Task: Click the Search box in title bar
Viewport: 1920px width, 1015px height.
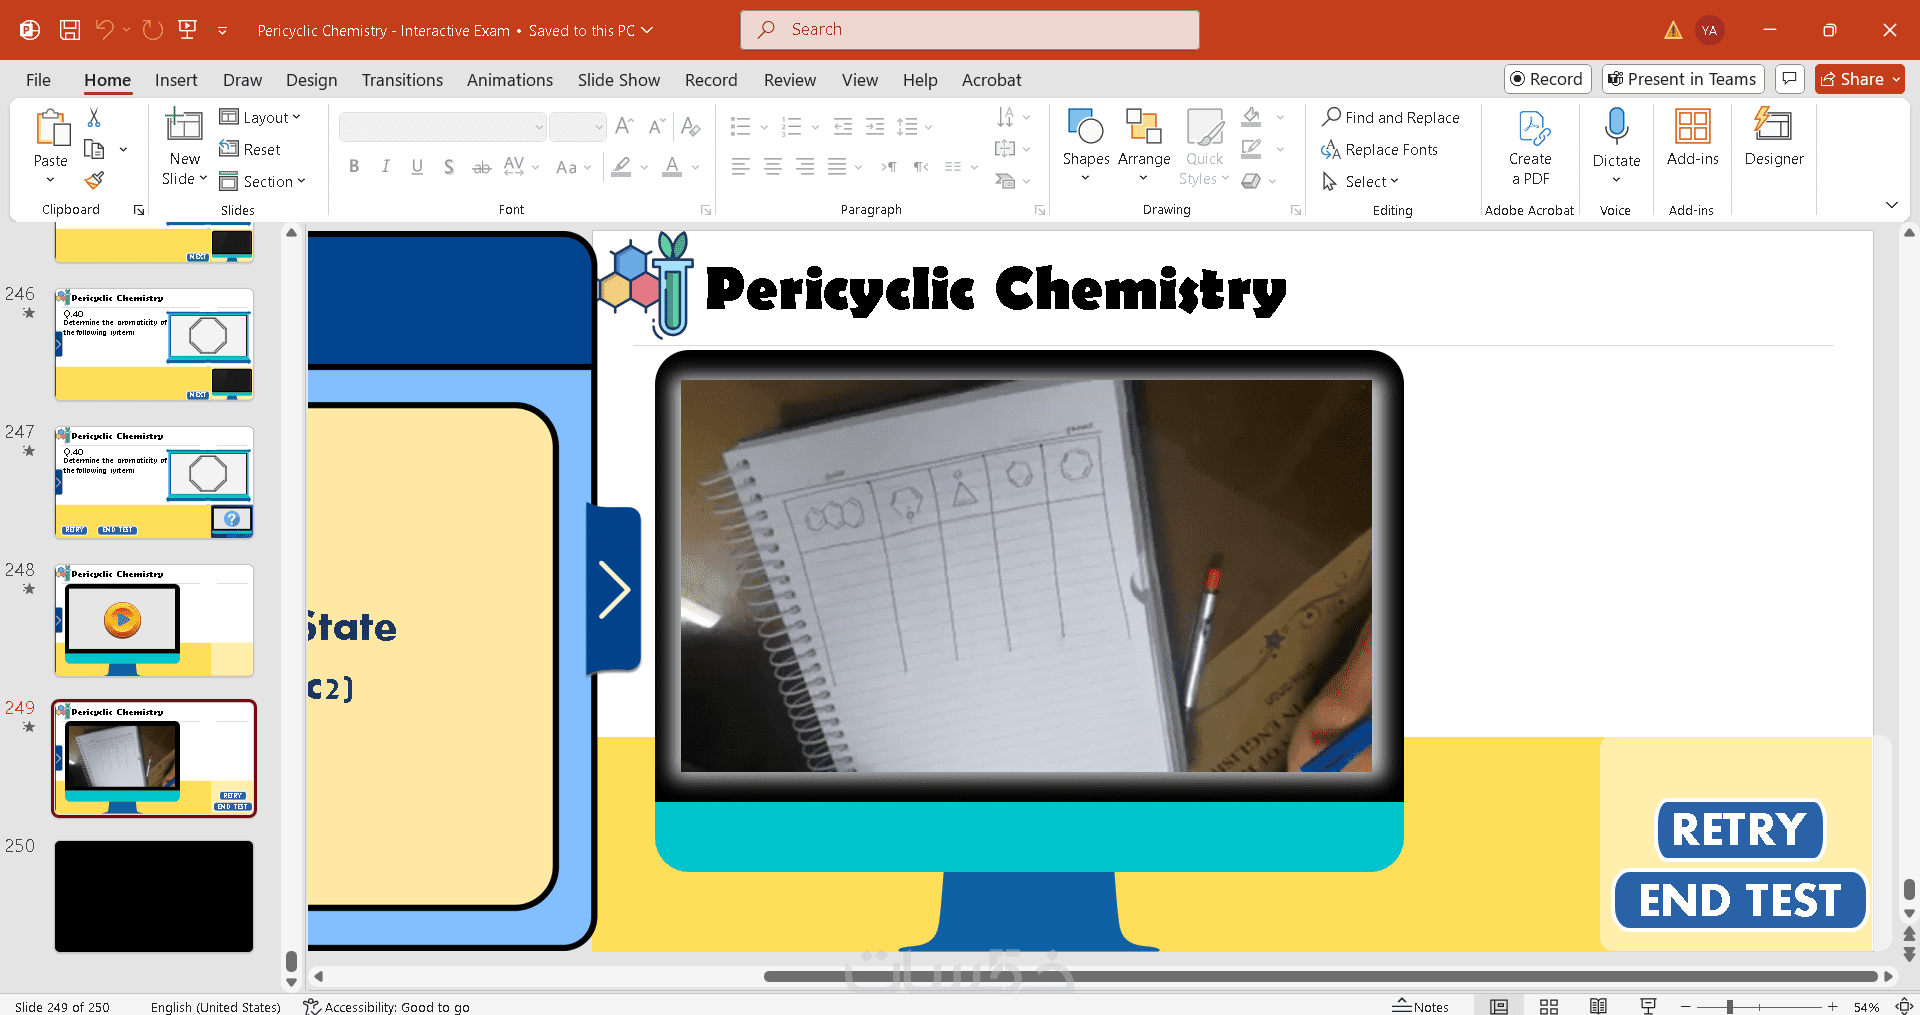Action: 970,30
